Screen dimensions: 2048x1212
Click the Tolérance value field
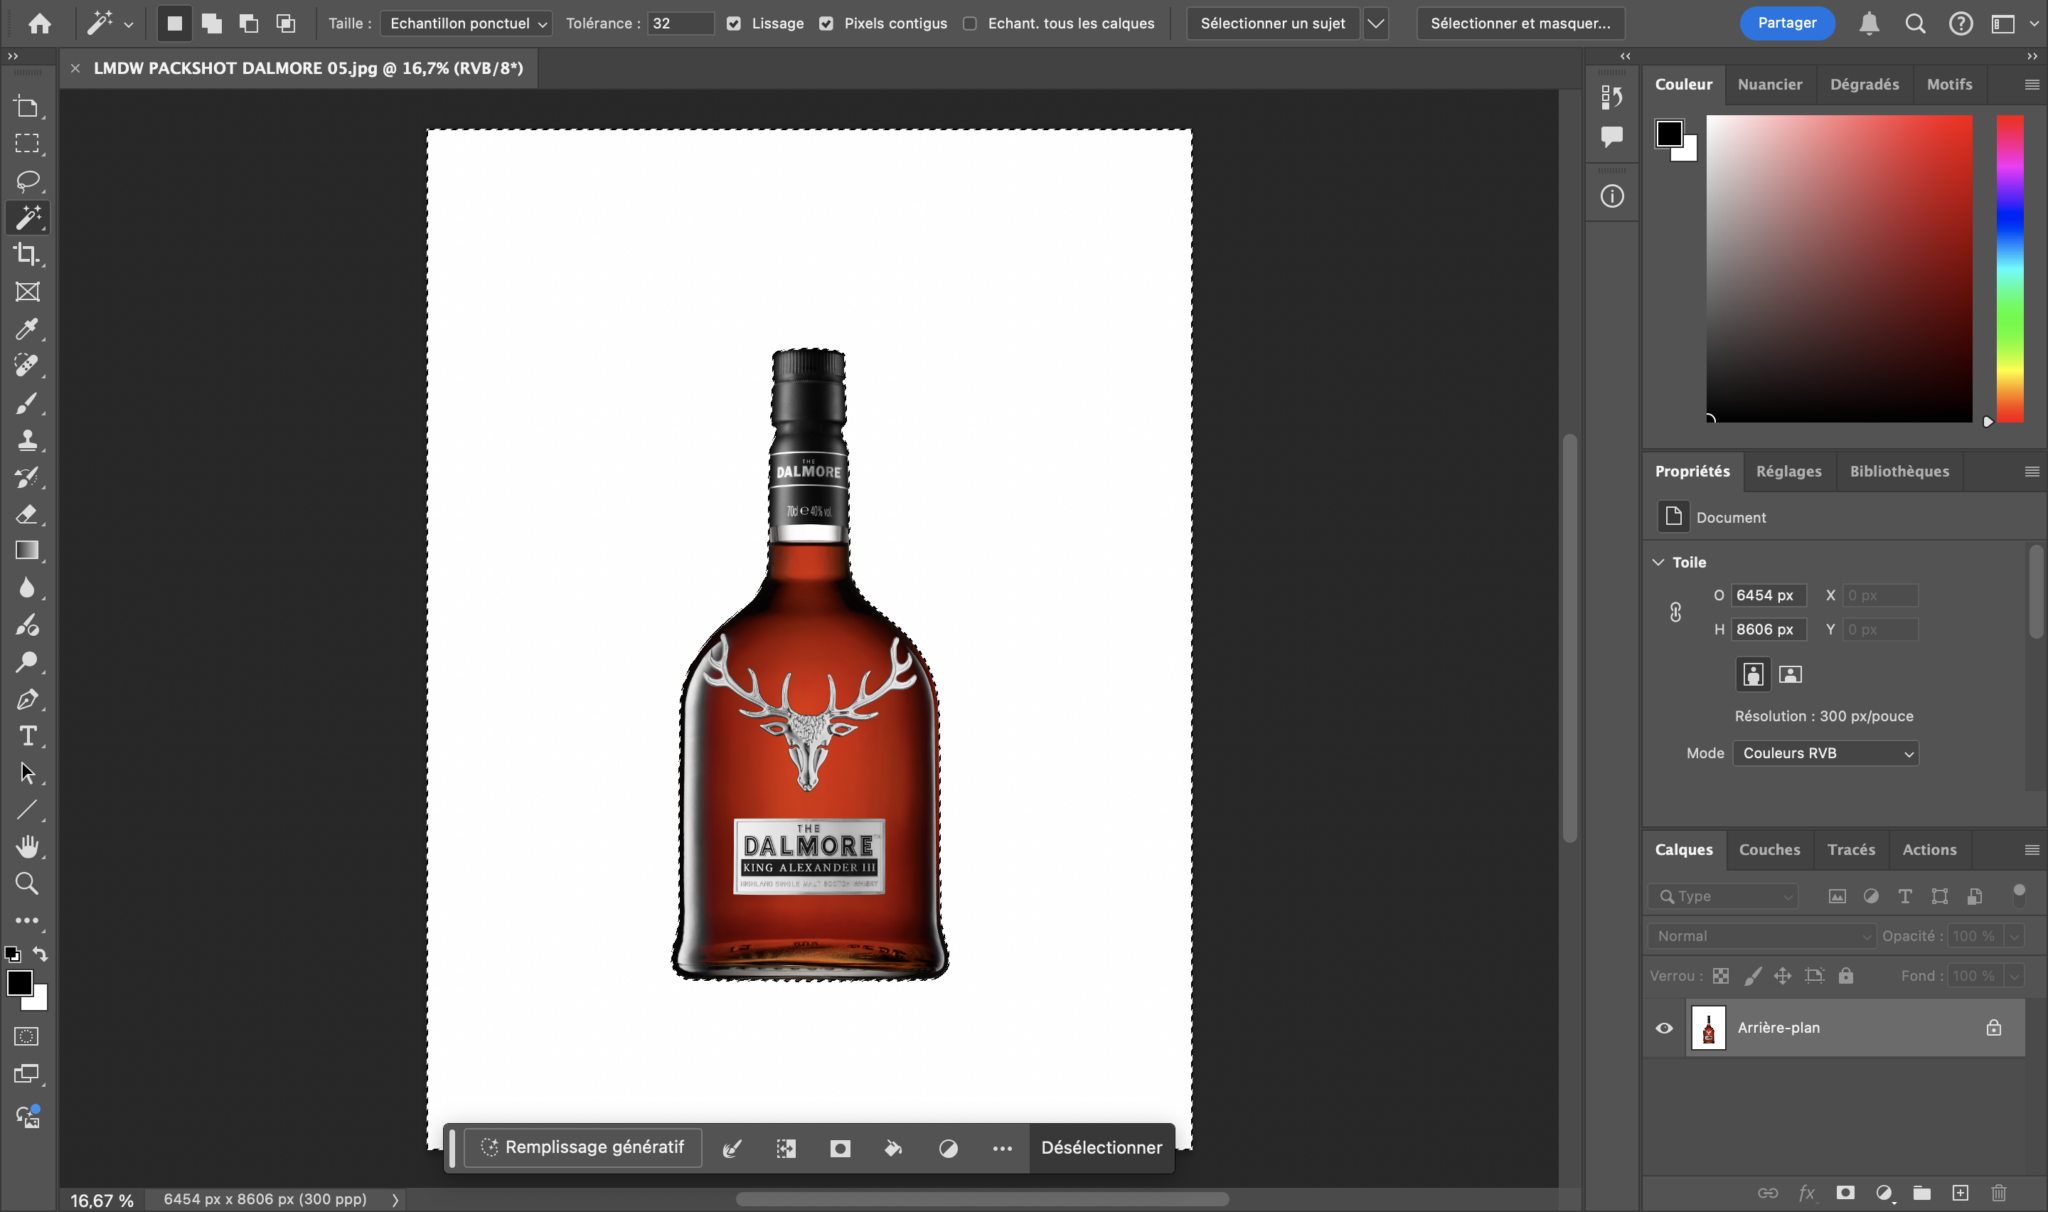click(x=680, y=23)
